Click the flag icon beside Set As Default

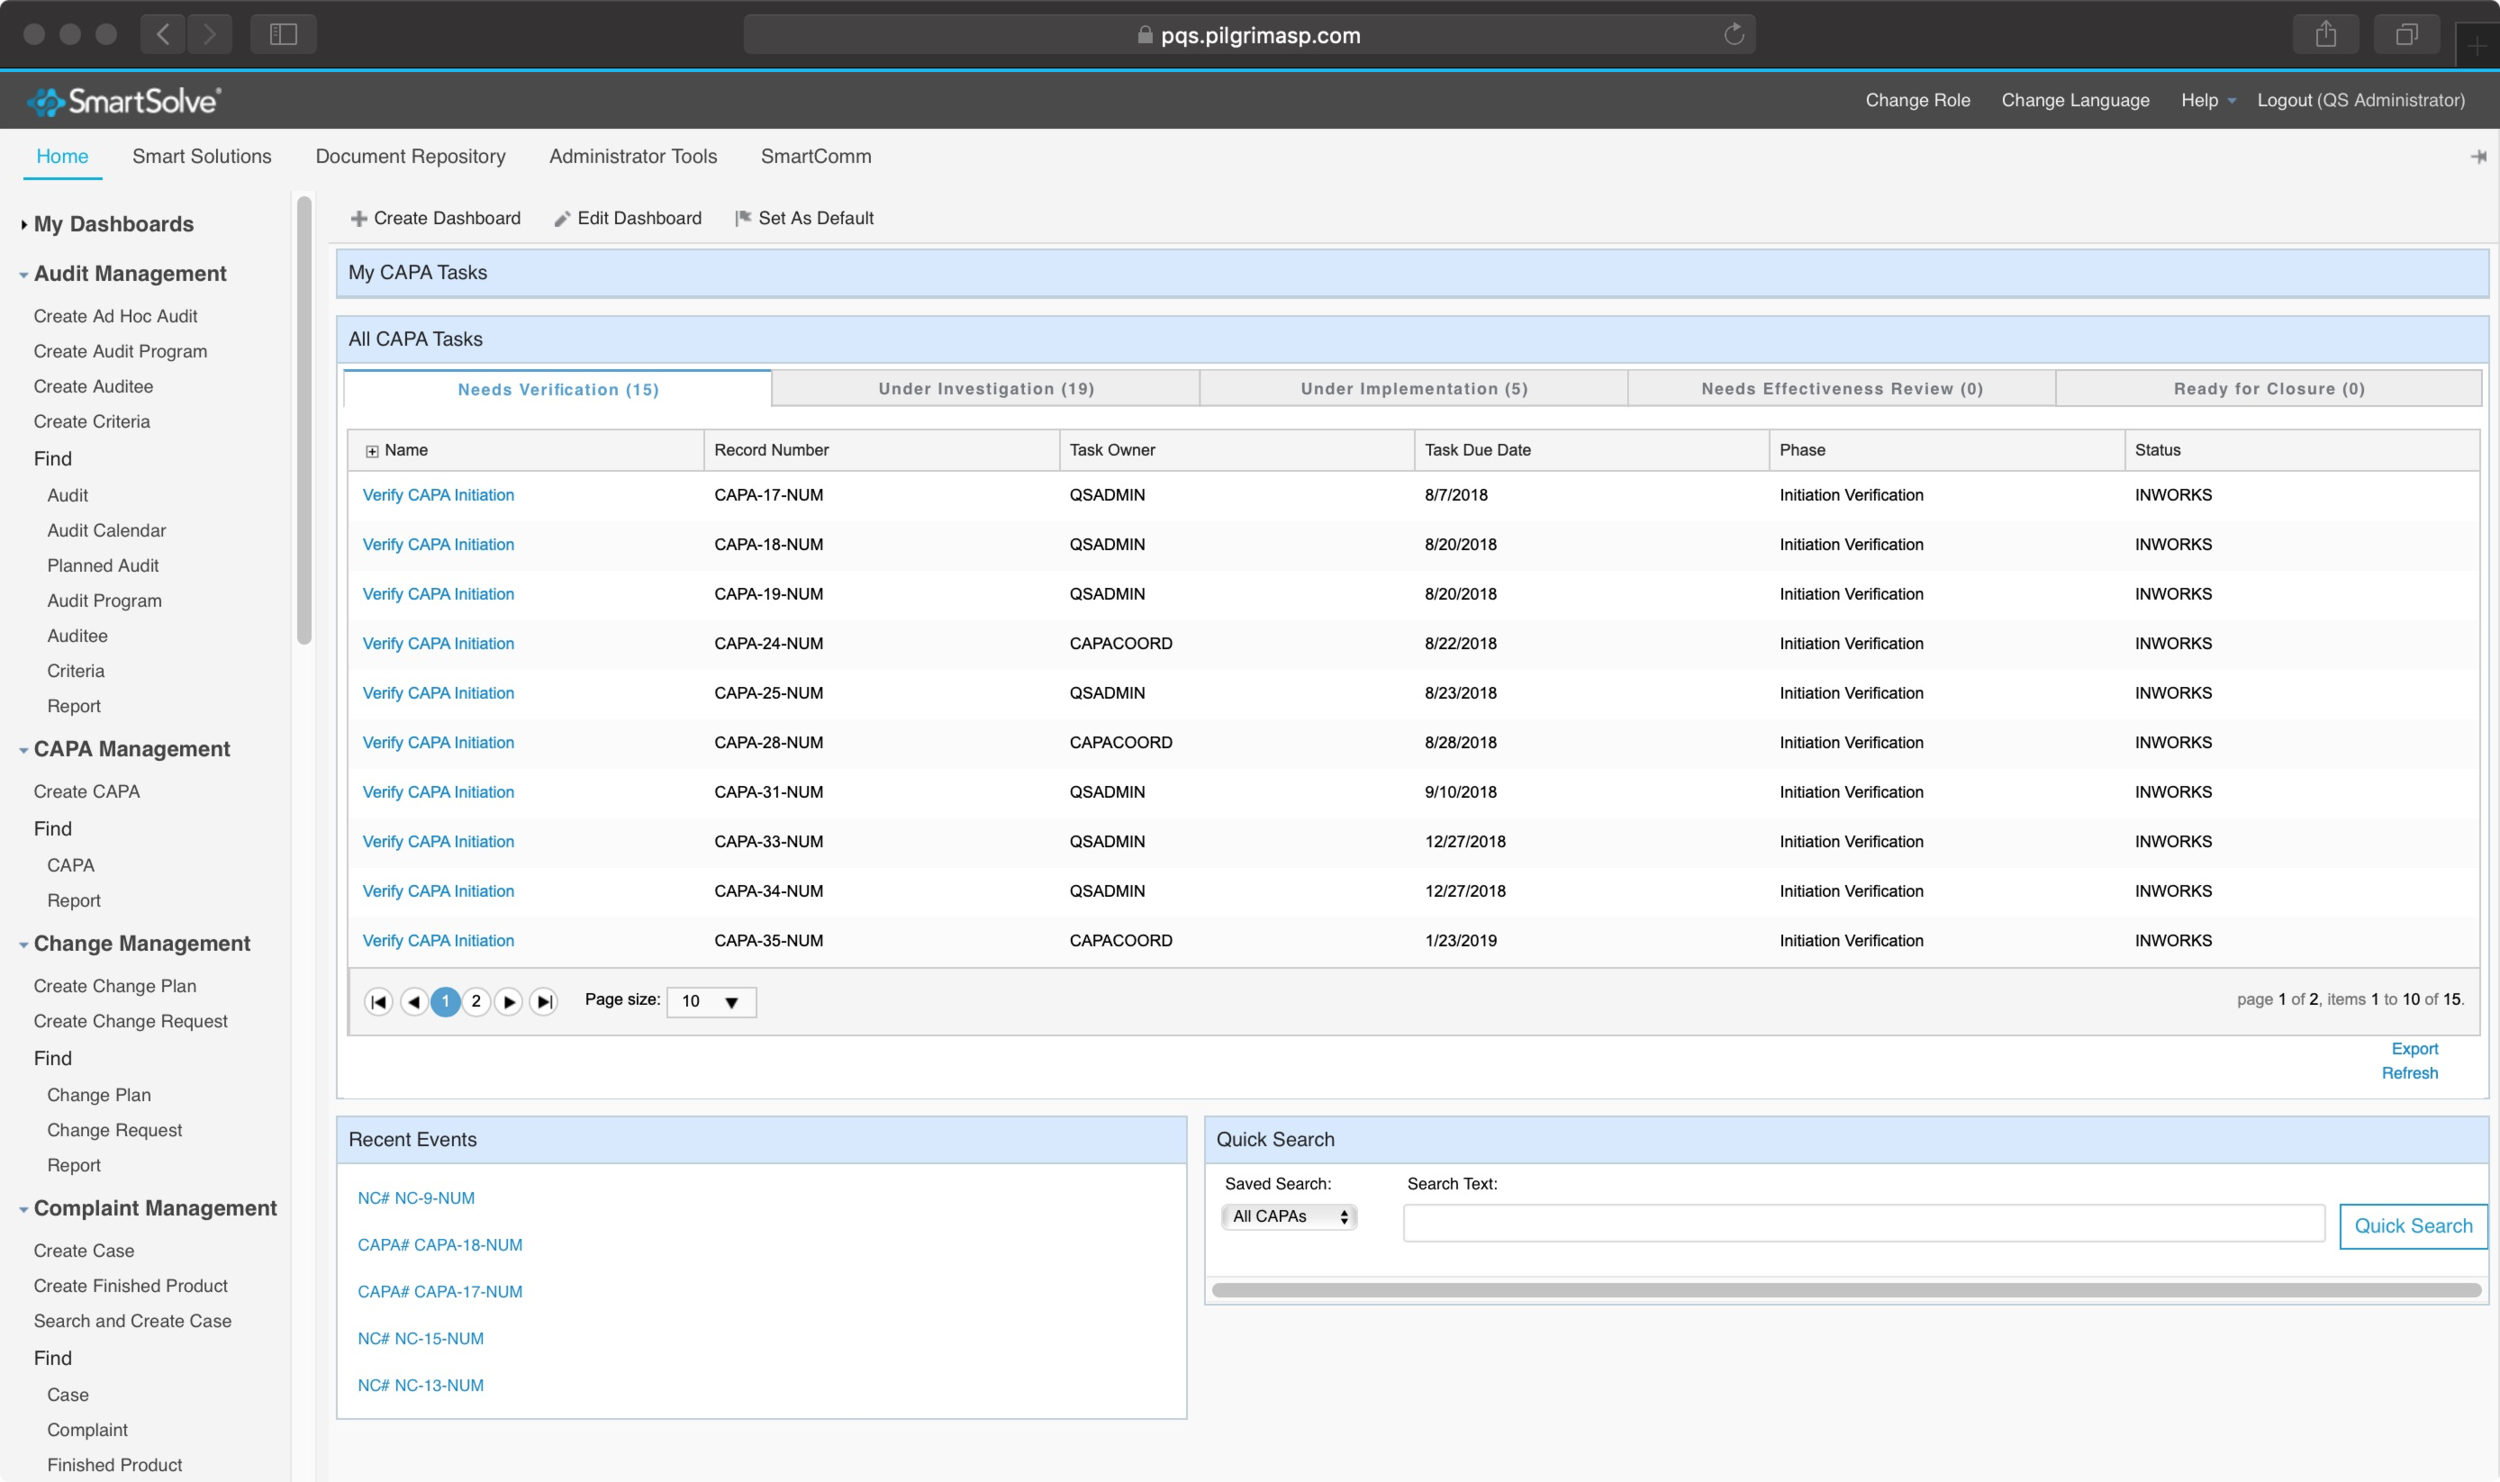(743, 218)
